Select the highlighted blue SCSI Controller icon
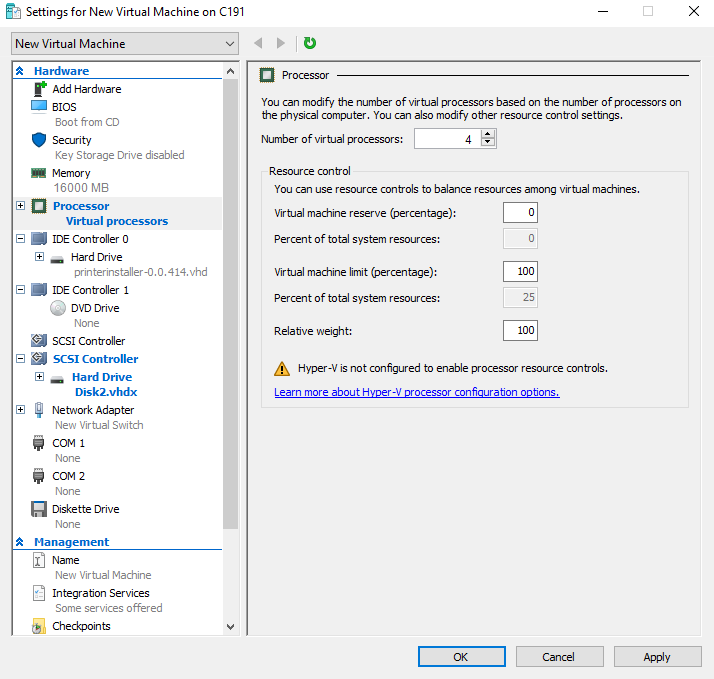Screen dimensions: 714x679 39,359
